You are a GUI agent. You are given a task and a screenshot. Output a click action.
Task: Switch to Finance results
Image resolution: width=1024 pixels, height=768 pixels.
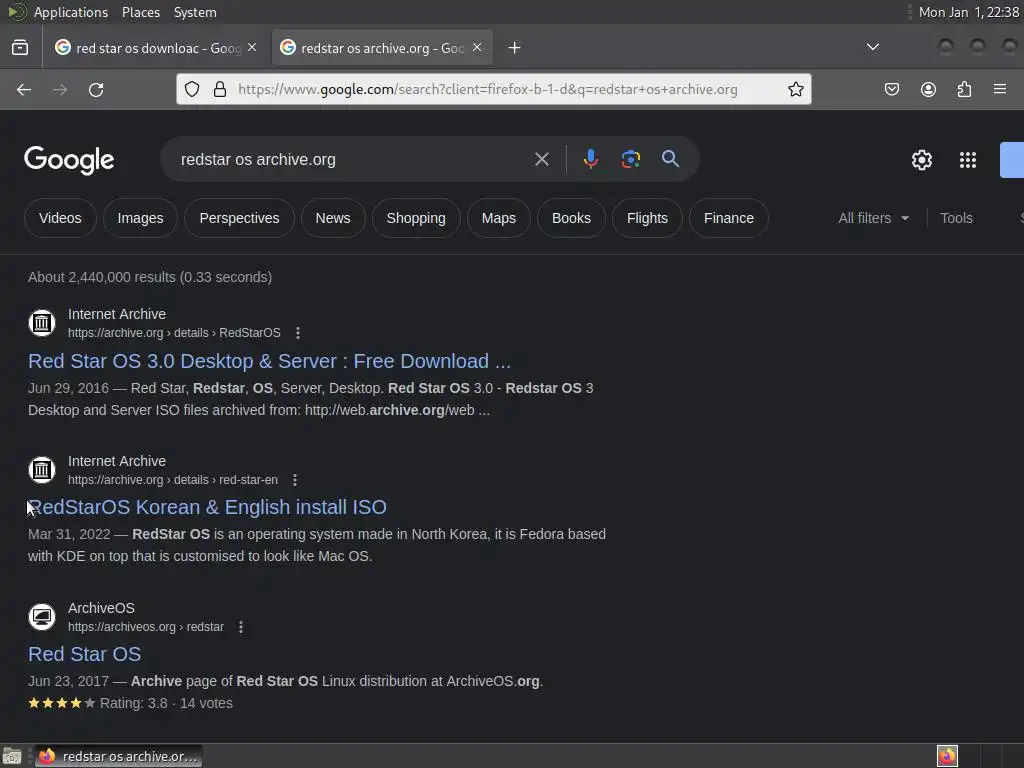click(x=729, y=218)
